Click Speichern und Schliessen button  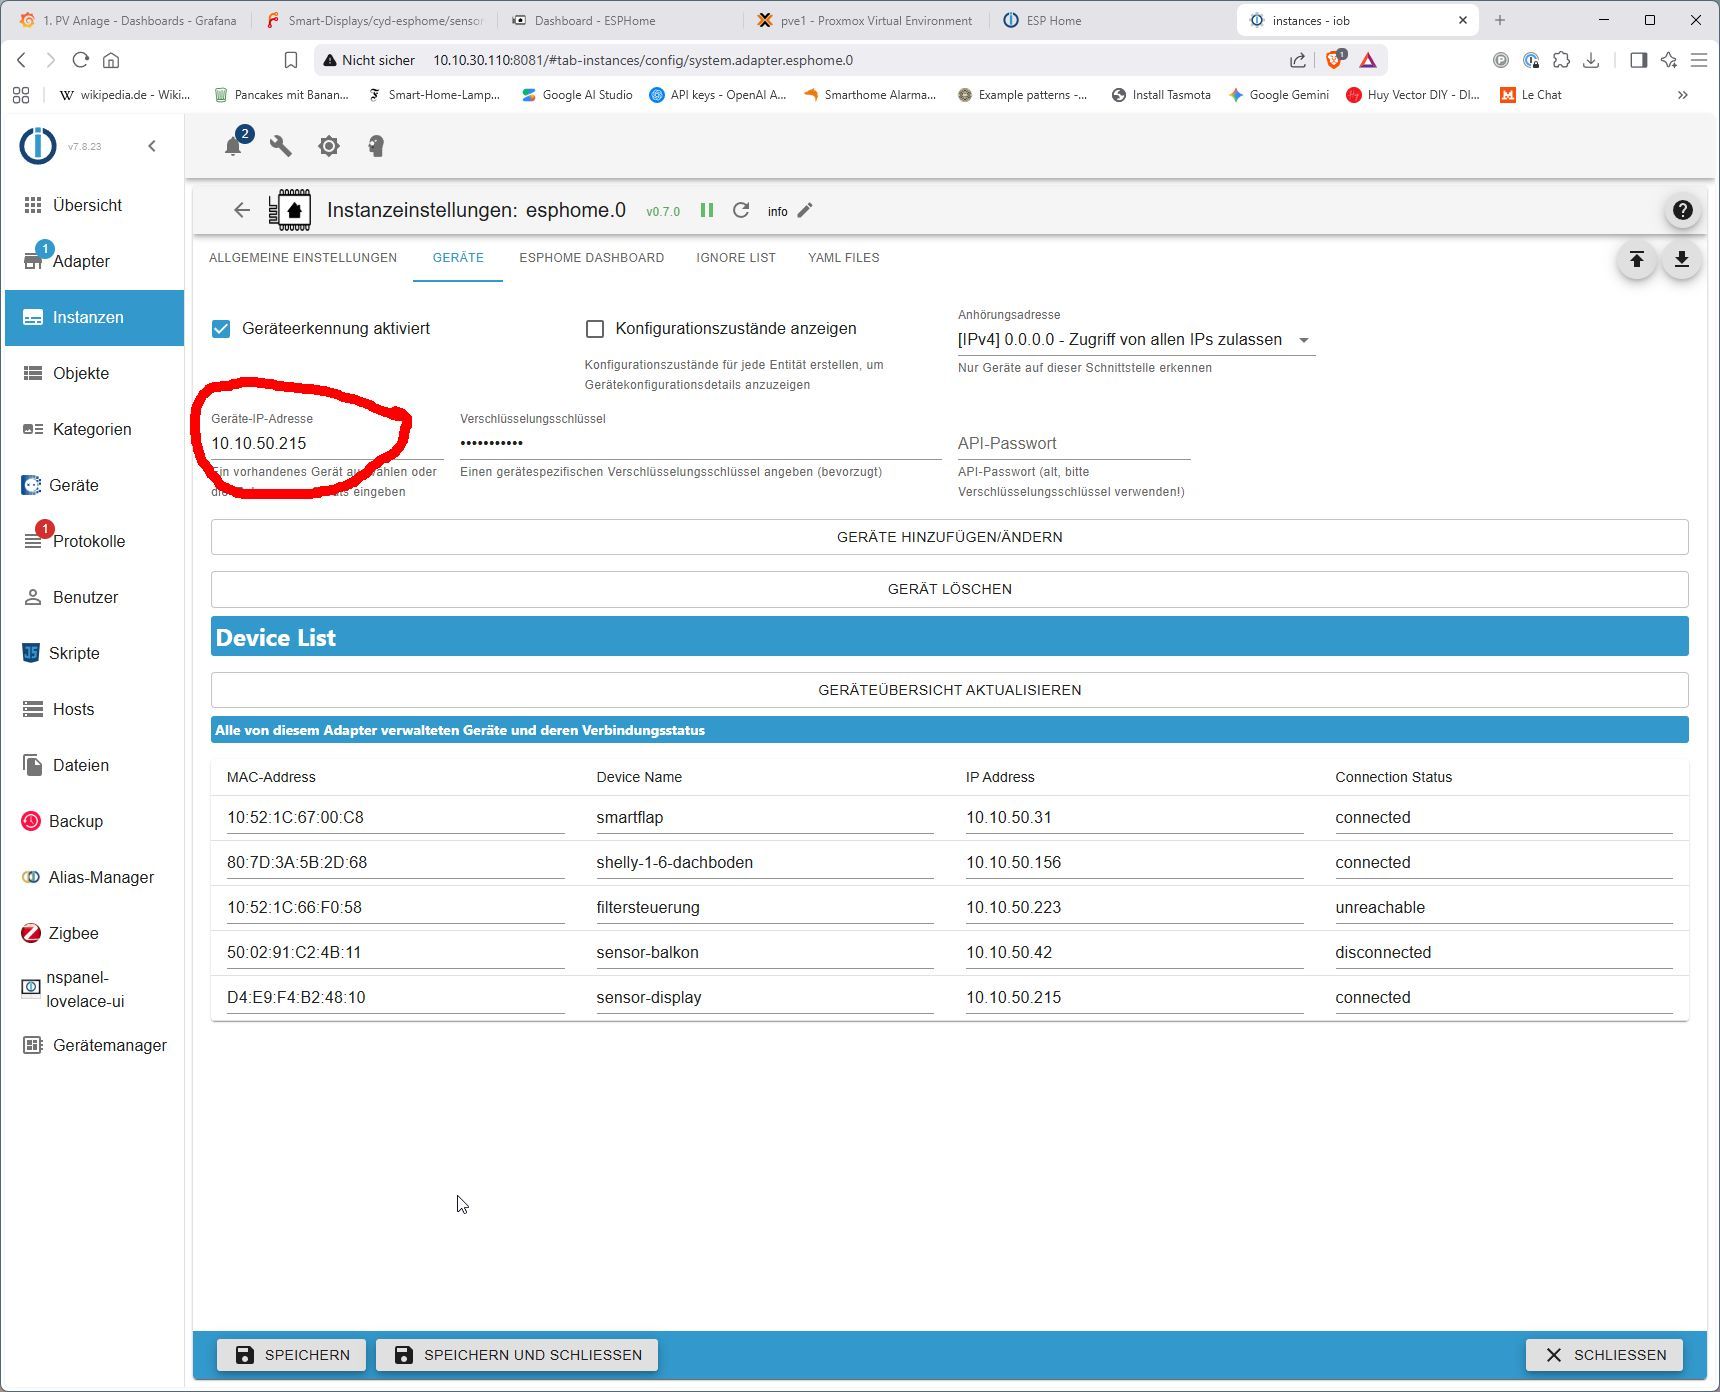[517, 1355]
